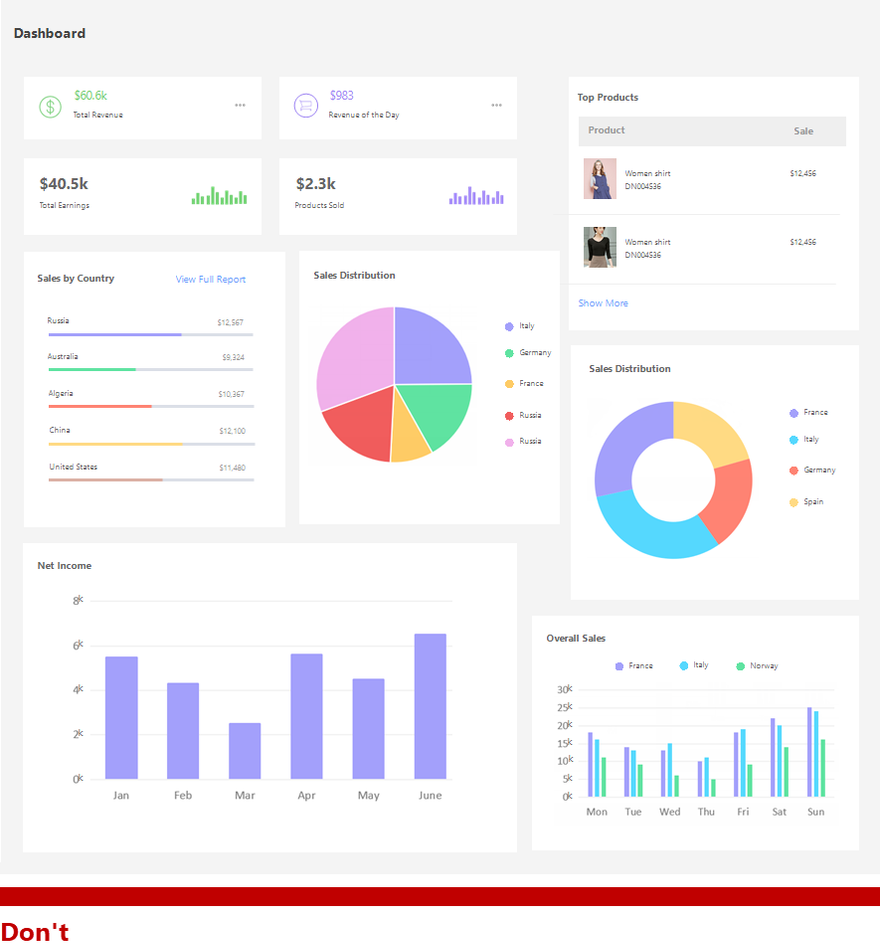Click the dollar sign Total Revenue icon

click(50, 107)
